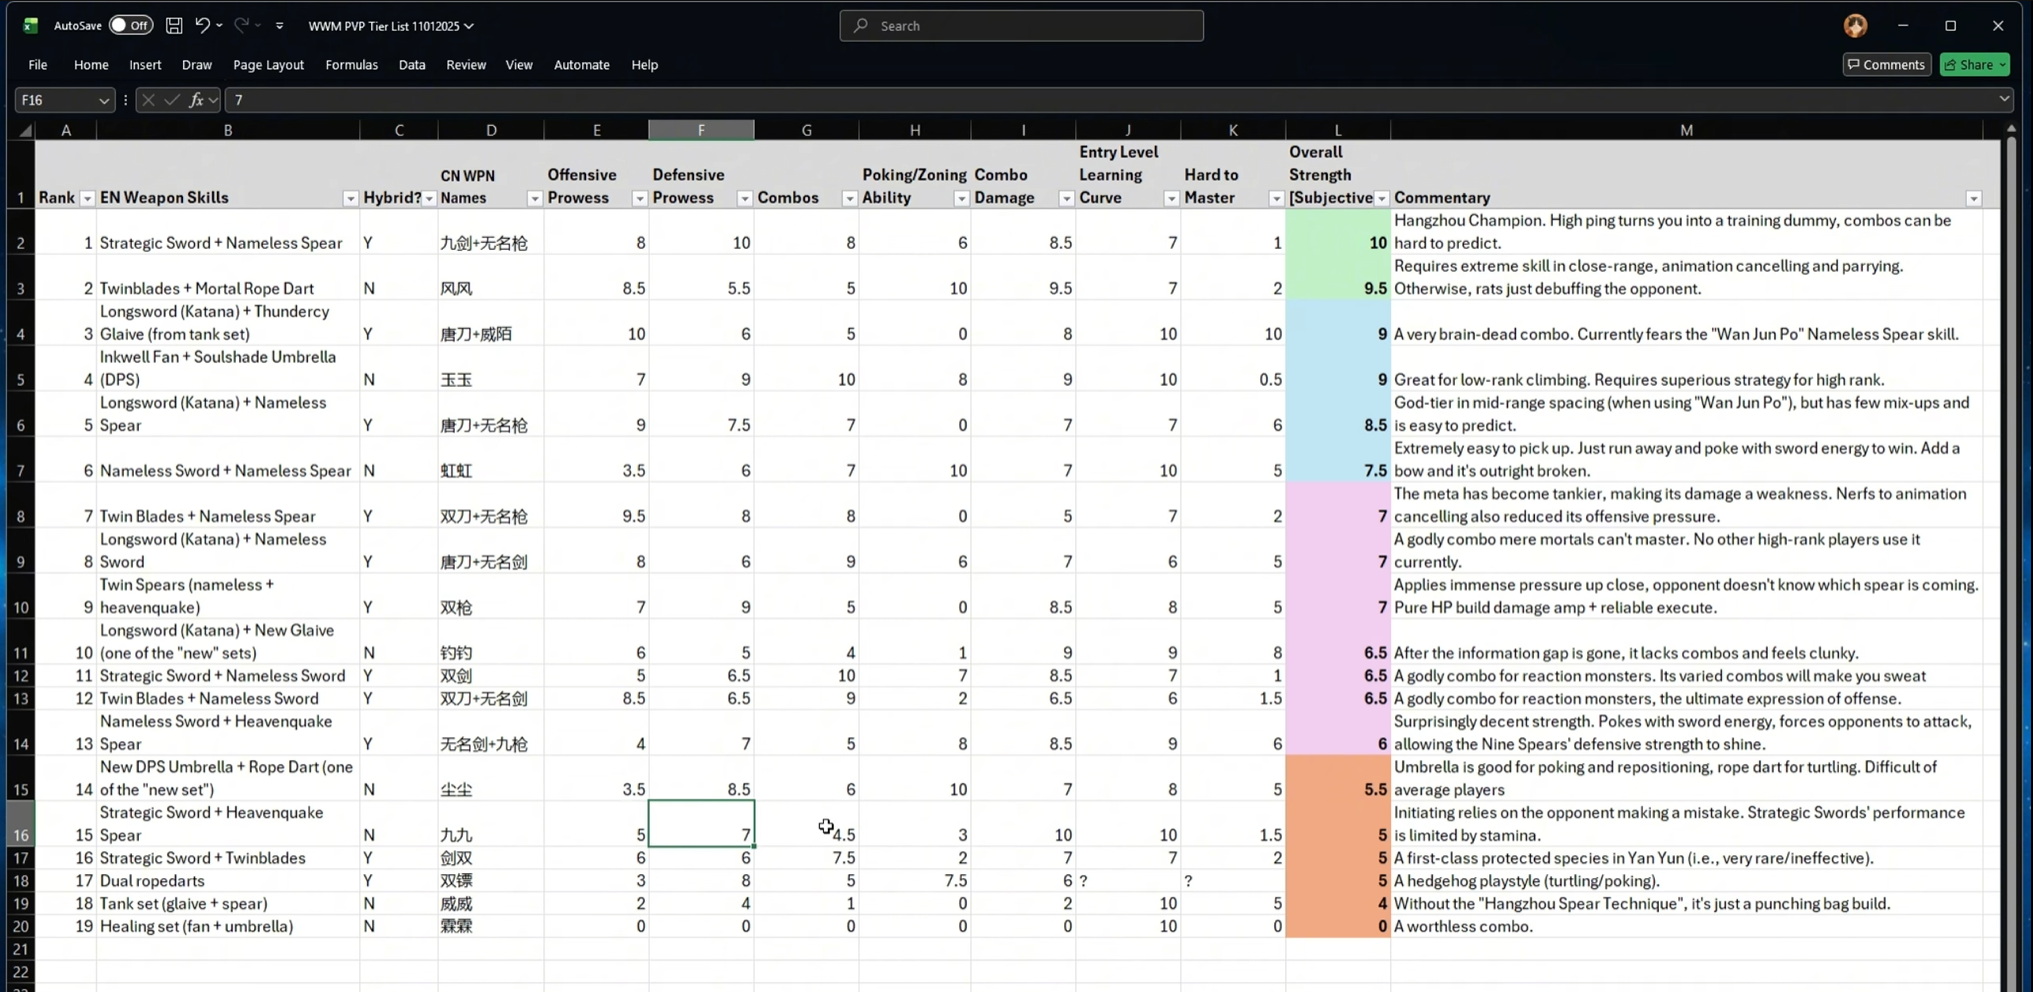
Task: Open the Hybrid? column filter dropdown
Action: 429,199
